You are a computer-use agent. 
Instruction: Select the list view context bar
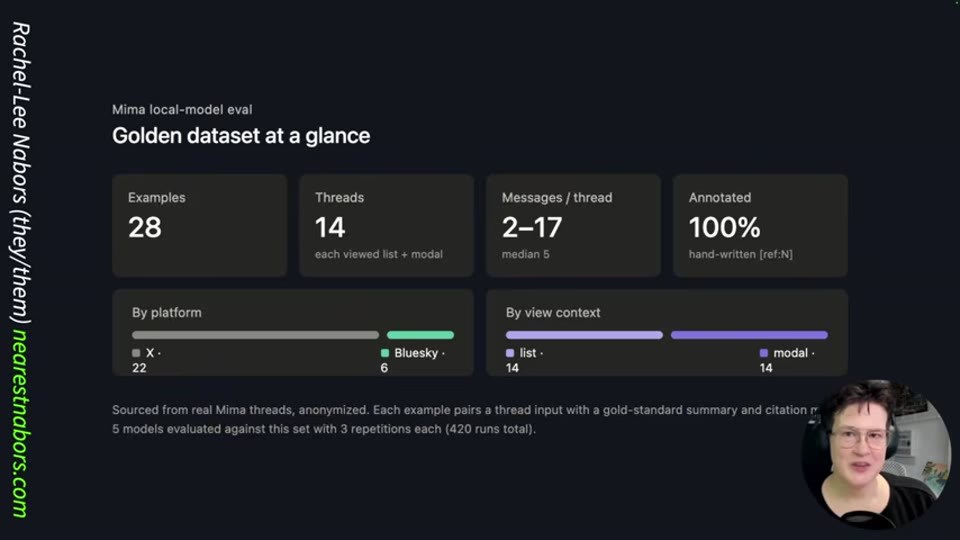[x=584, y=335]
